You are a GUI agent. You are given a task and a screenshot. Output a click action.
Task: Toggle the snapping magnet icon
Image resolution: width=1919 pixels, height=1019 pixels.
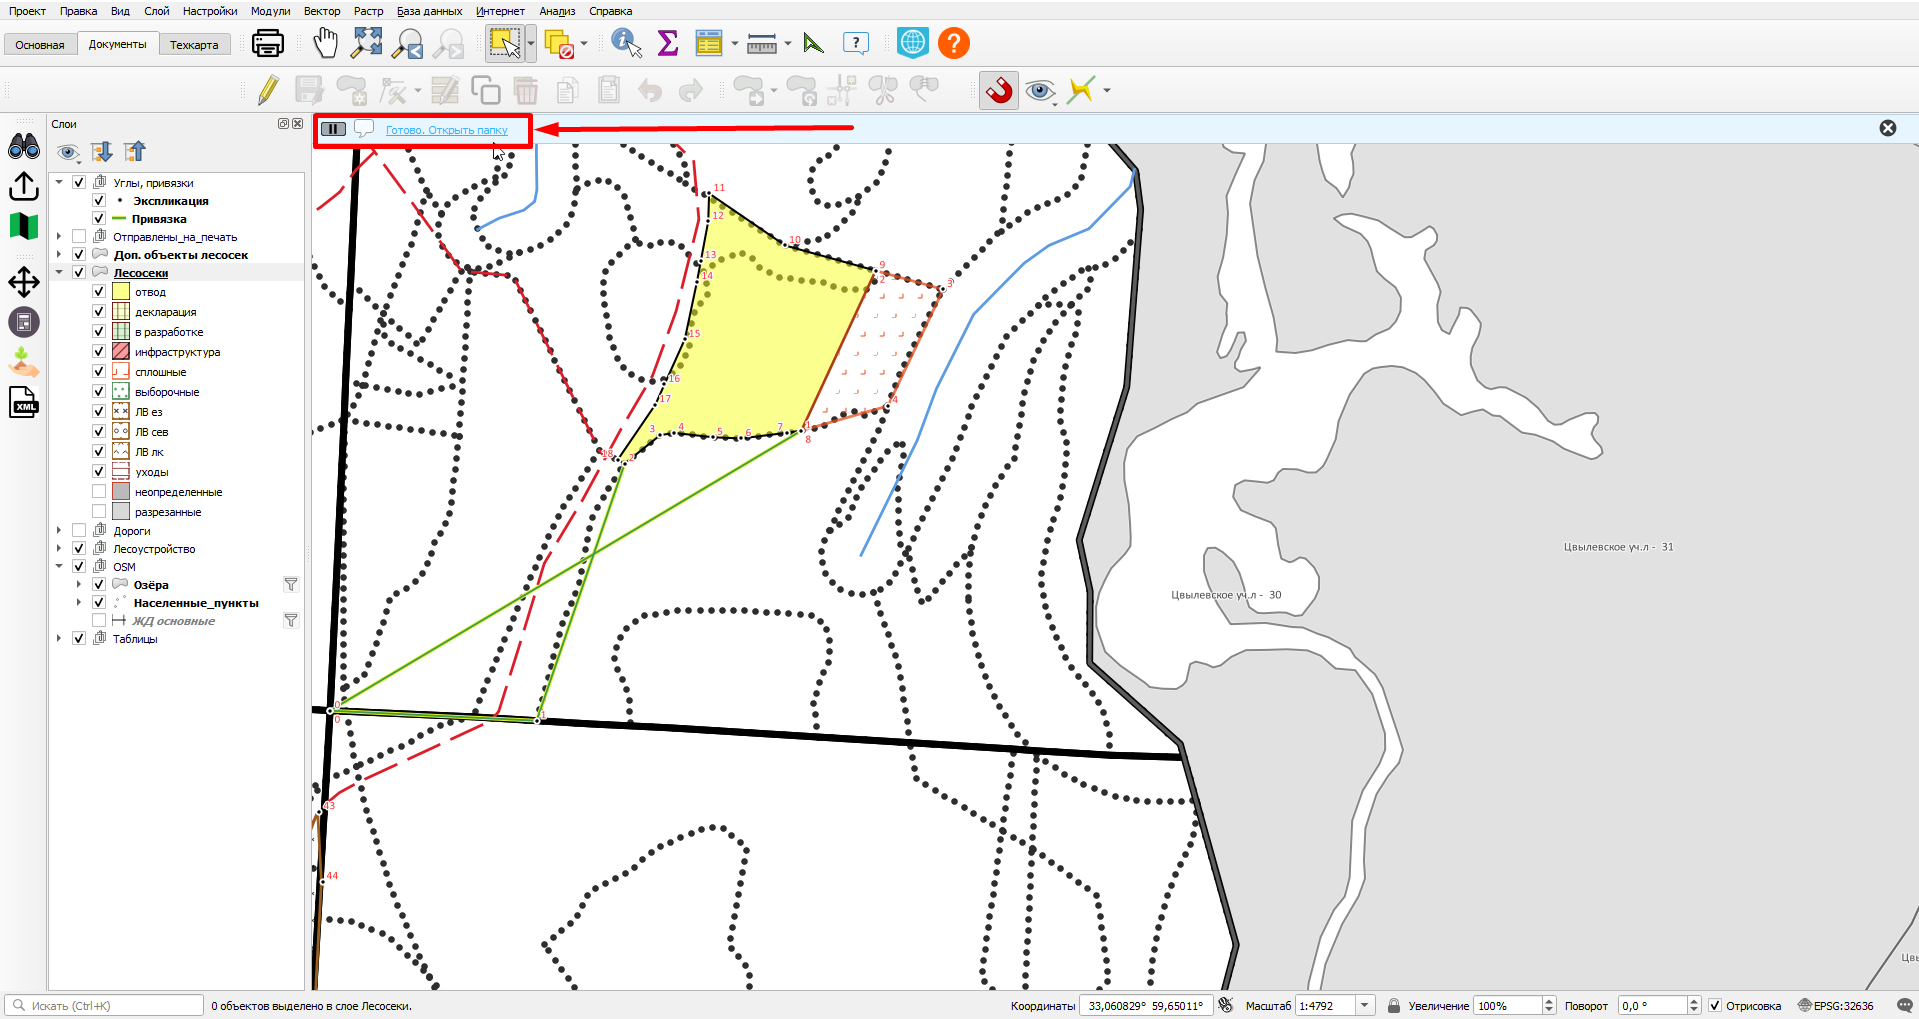999,91
